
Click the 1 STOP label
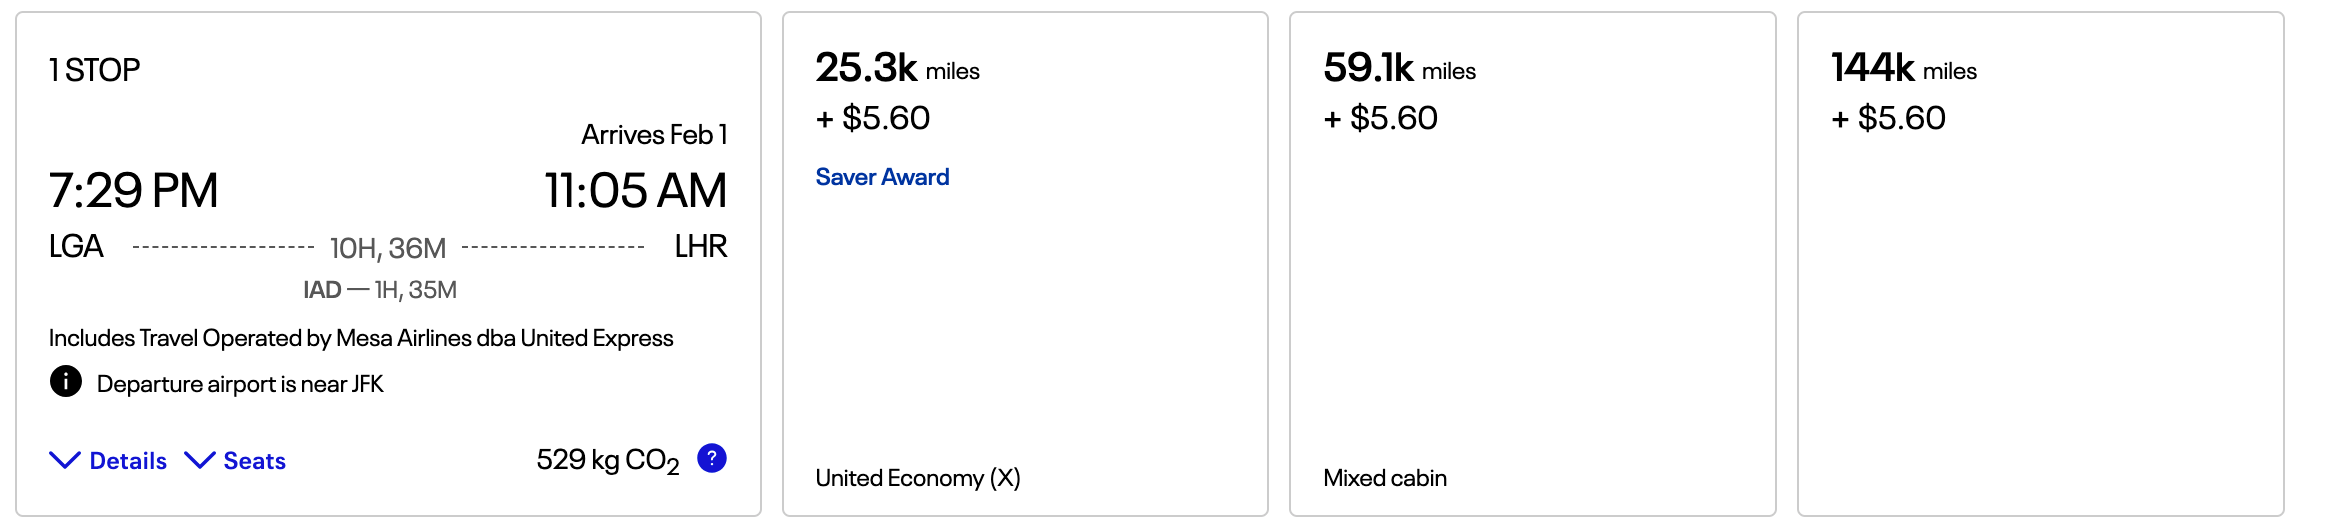pyautogui.click(x=94, y=70)
